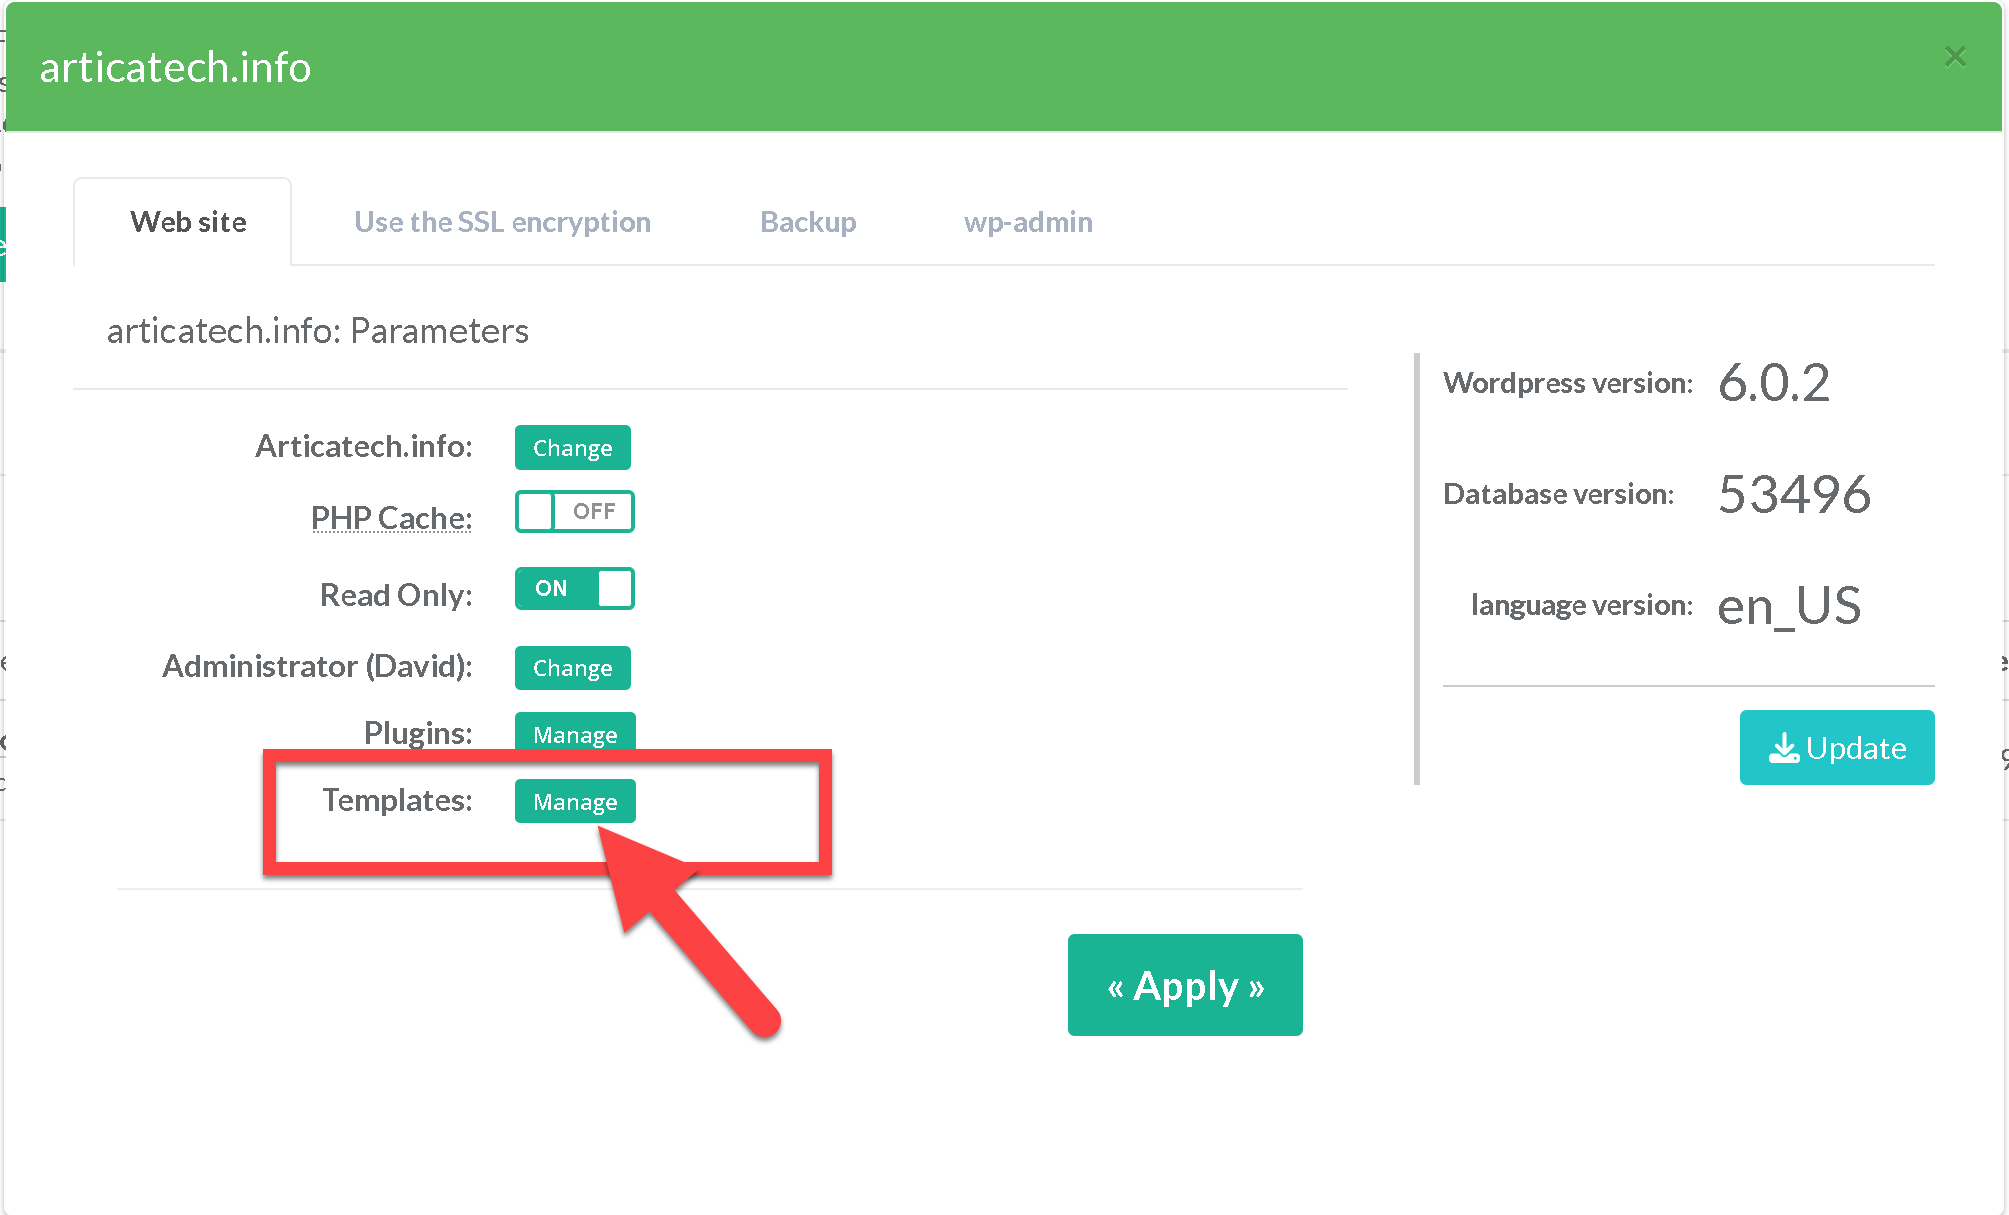
Task: Toggle the PHP Cache switch
Action: pyautogui.click(x=574, y=512)
